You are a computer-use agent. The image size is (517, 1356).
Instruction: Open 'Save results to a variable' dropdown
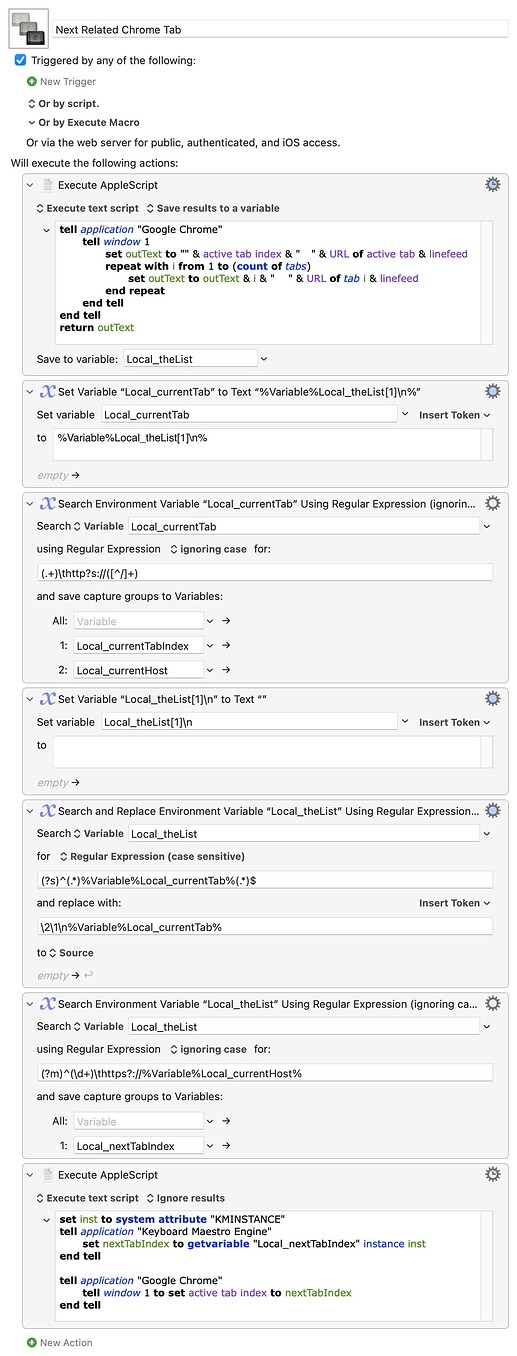click(212, 208)
